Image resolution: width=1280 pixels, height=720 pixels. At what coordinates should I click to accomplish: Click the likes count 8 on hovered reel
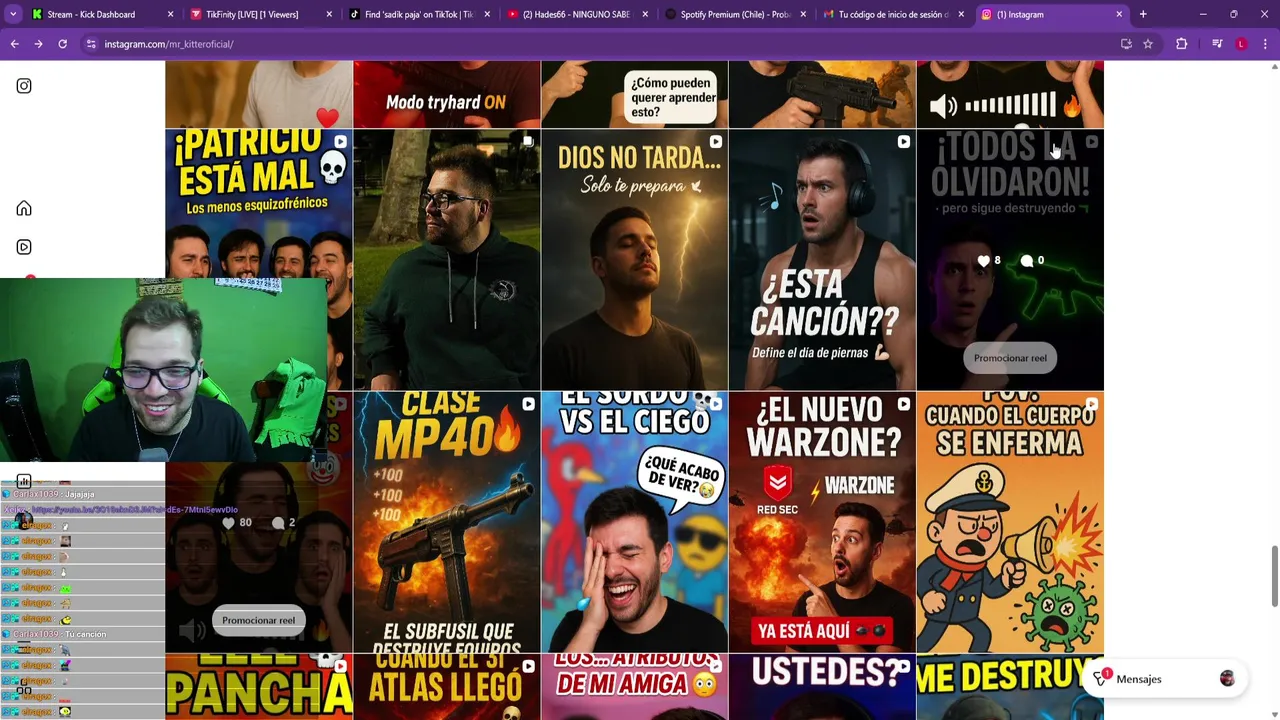tap(989, 260)
